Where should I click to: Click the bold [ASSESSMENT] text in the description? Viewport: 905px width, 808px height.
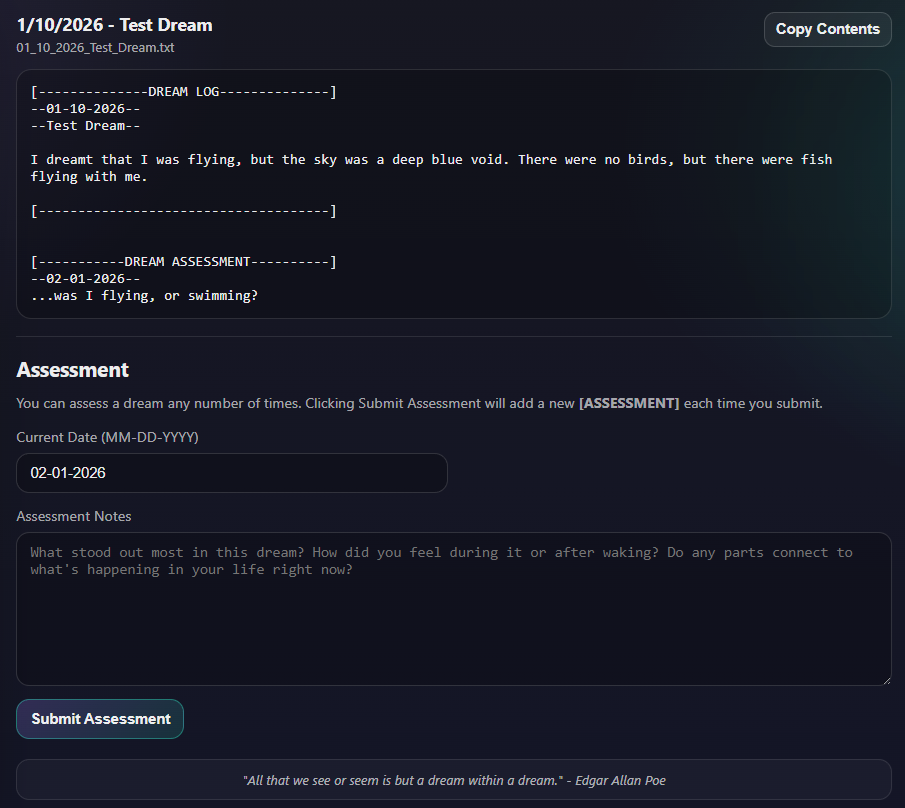(629, 403)
